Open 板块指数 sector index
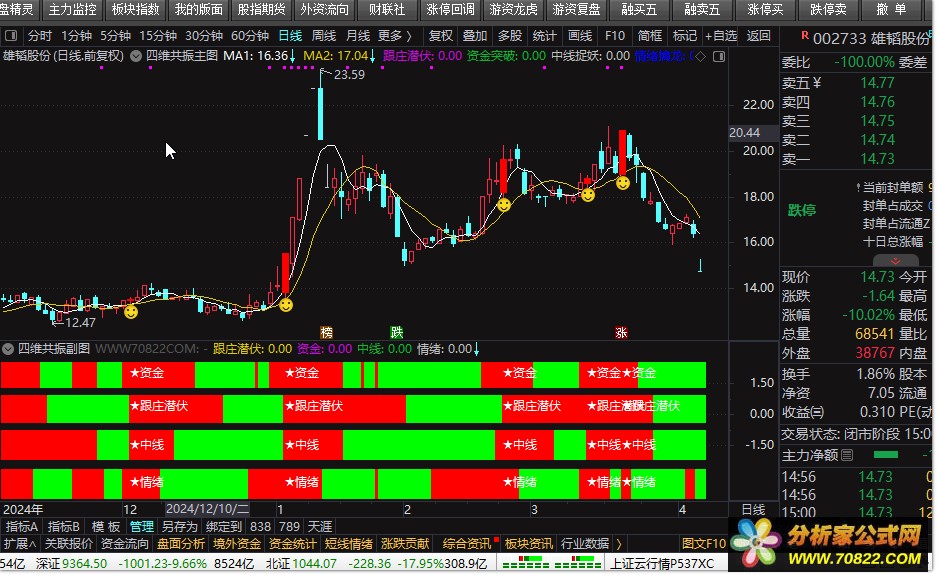 136,10
